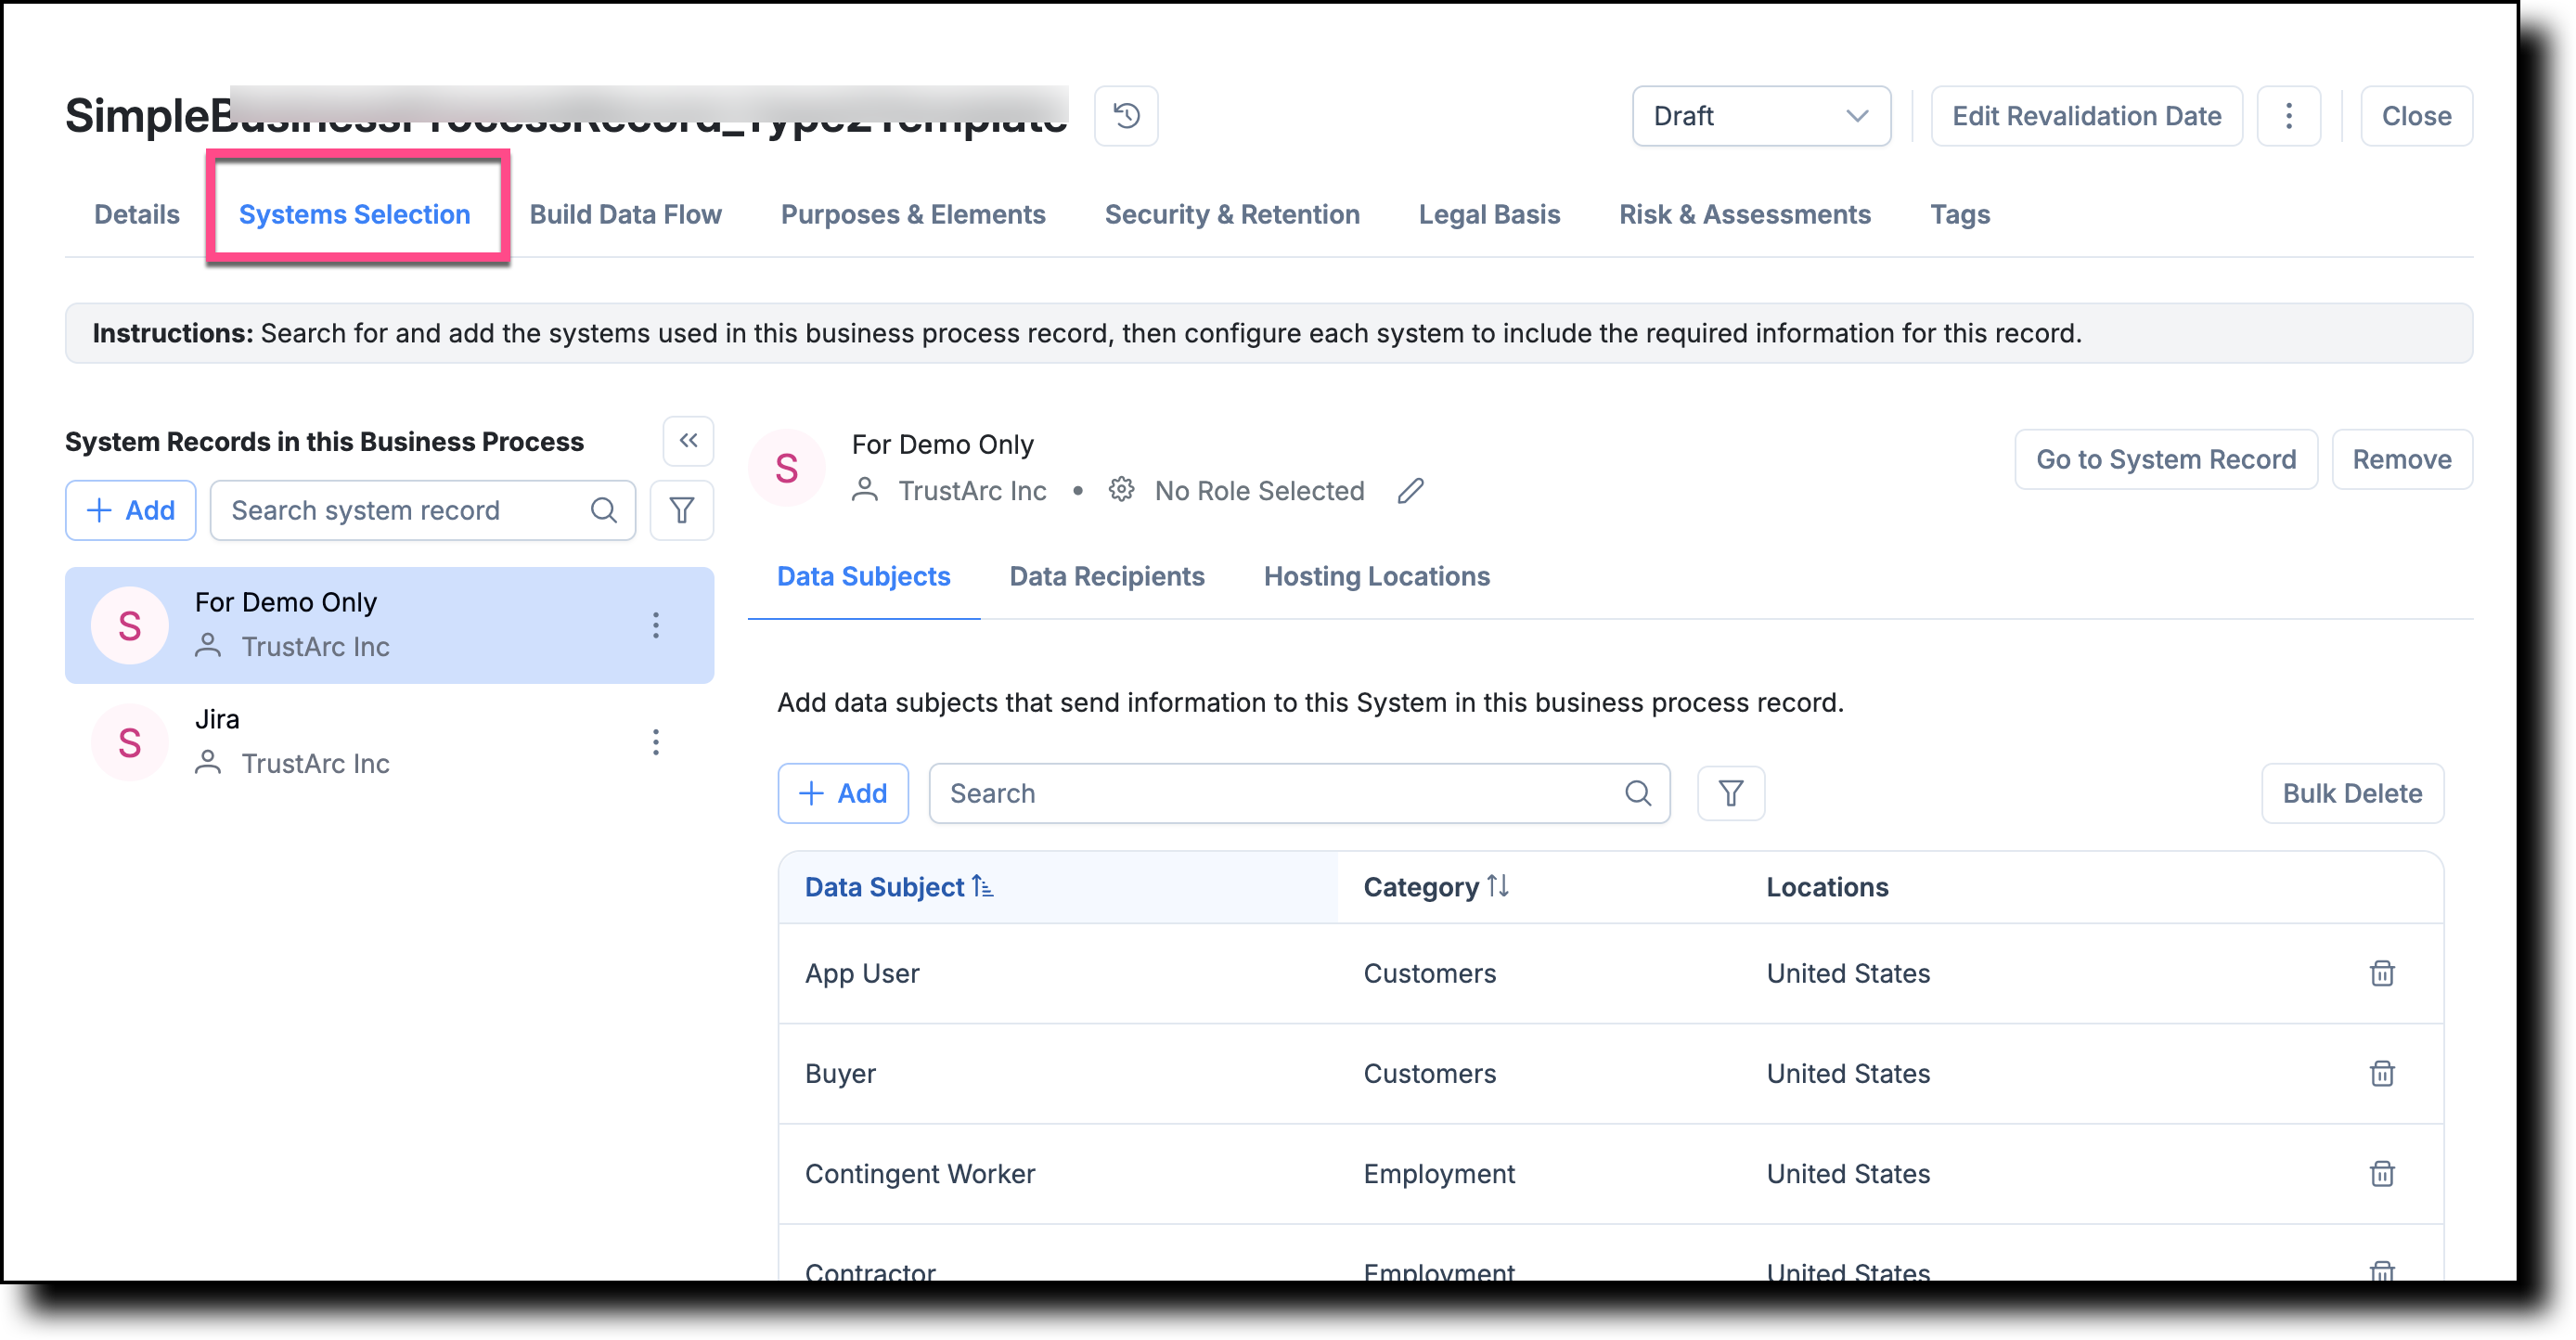The image size is (2576, 1340).
Task: Focus the data subjects Search field
Action: point(1299,794)
